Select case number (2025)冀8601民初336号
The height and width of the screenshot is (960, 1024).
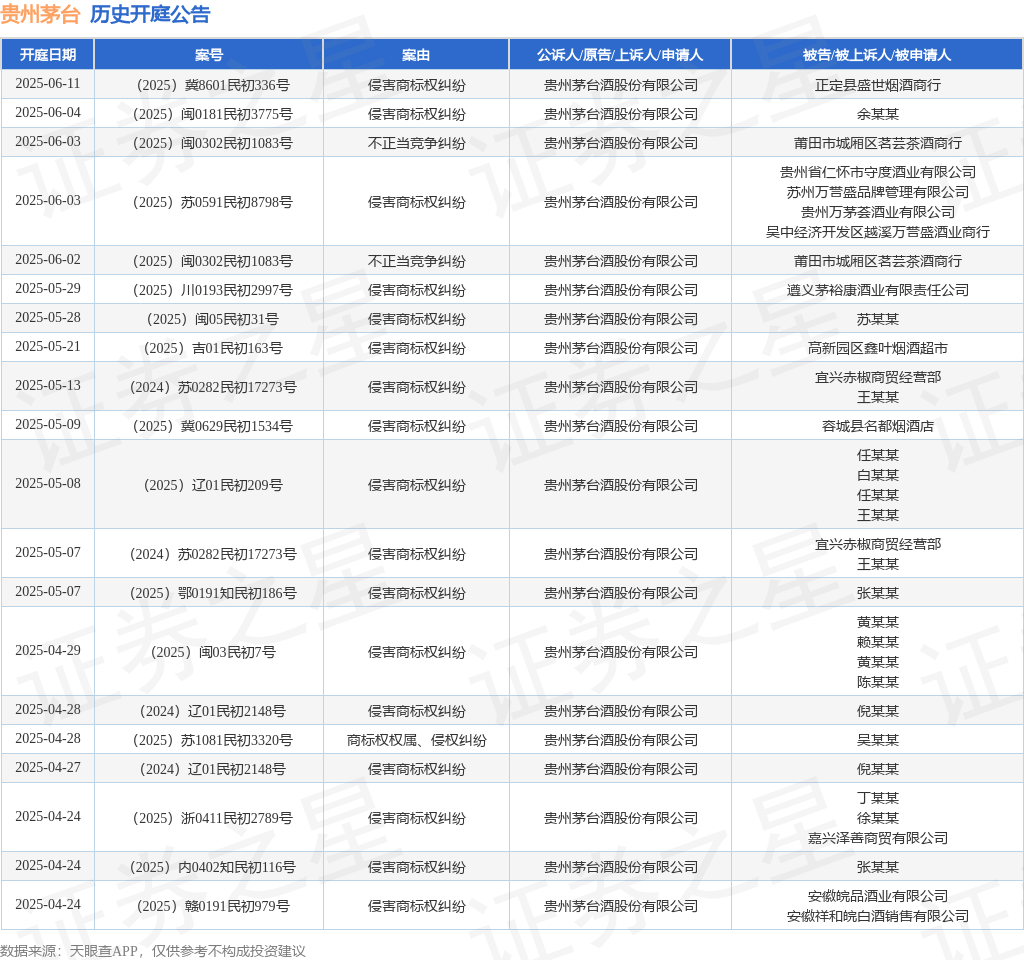pyautogui.click(x=212, y=85)
